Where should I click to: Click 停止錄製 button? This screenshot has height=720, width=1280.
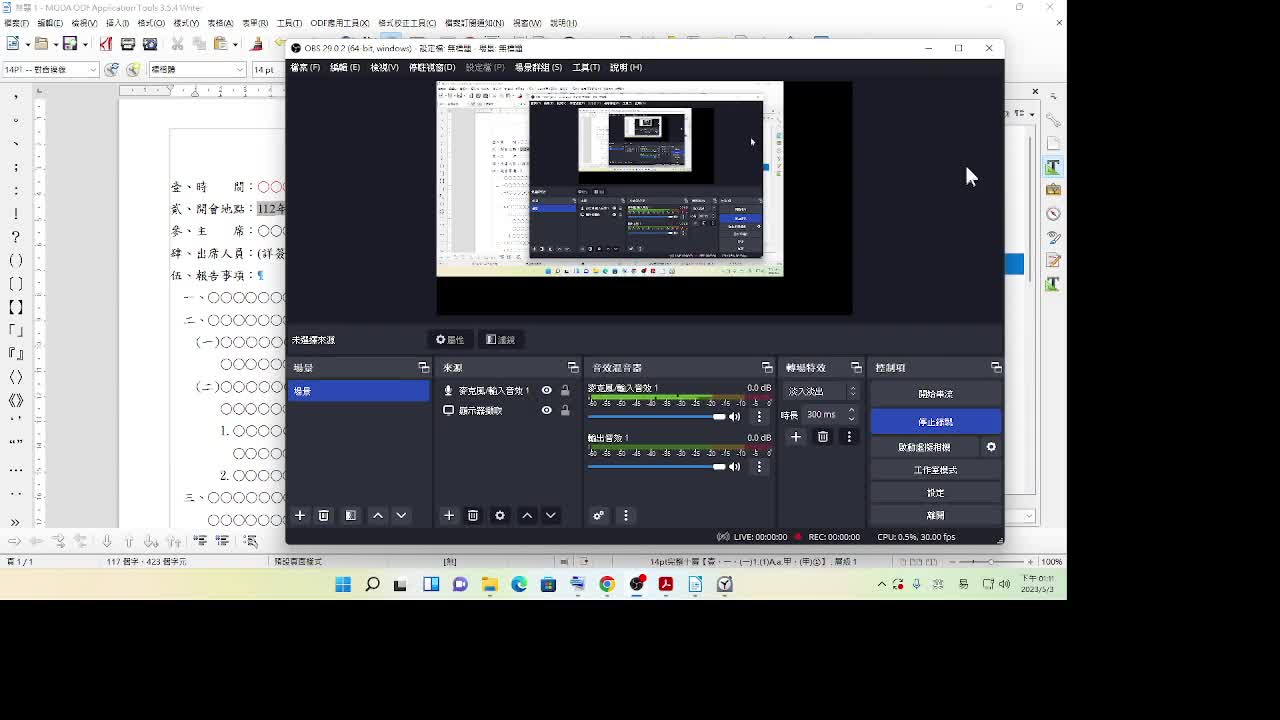click(935, 421)
